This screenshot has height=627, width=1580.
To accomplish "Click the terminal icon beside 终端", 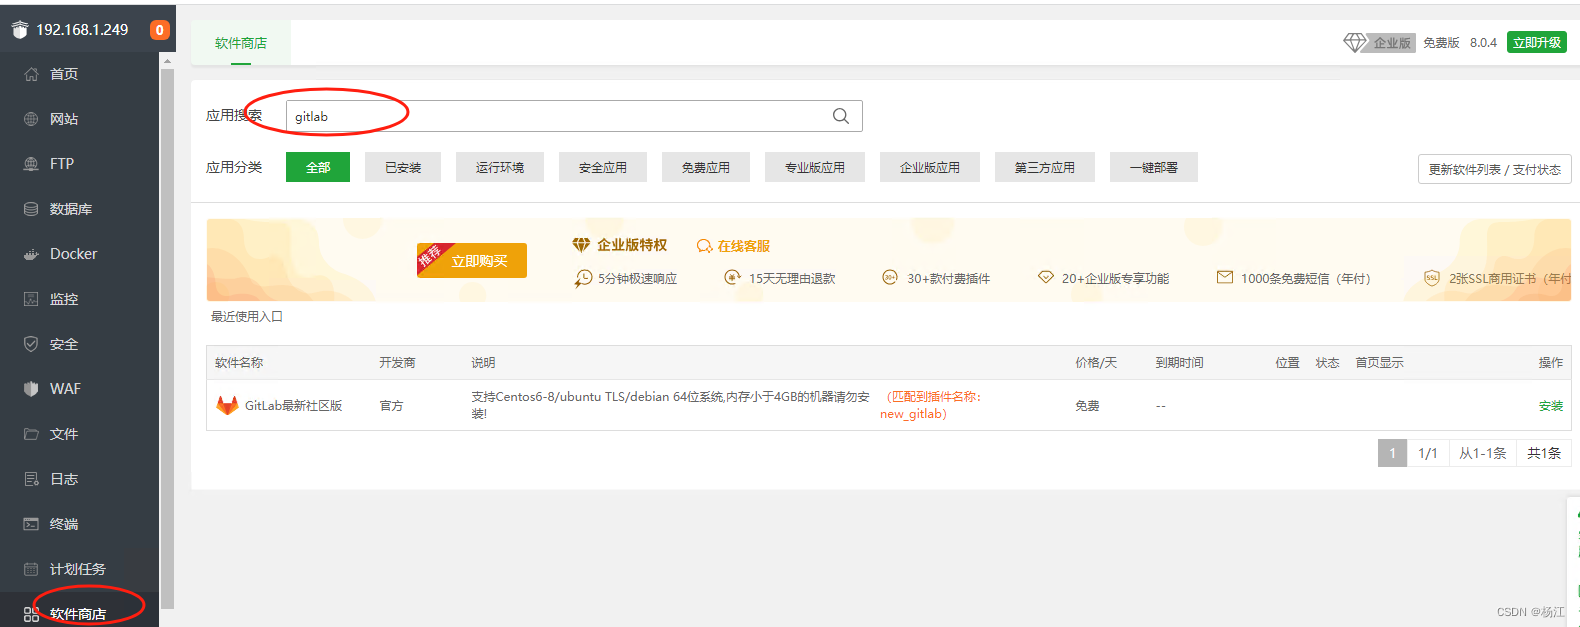I will 31,524.
